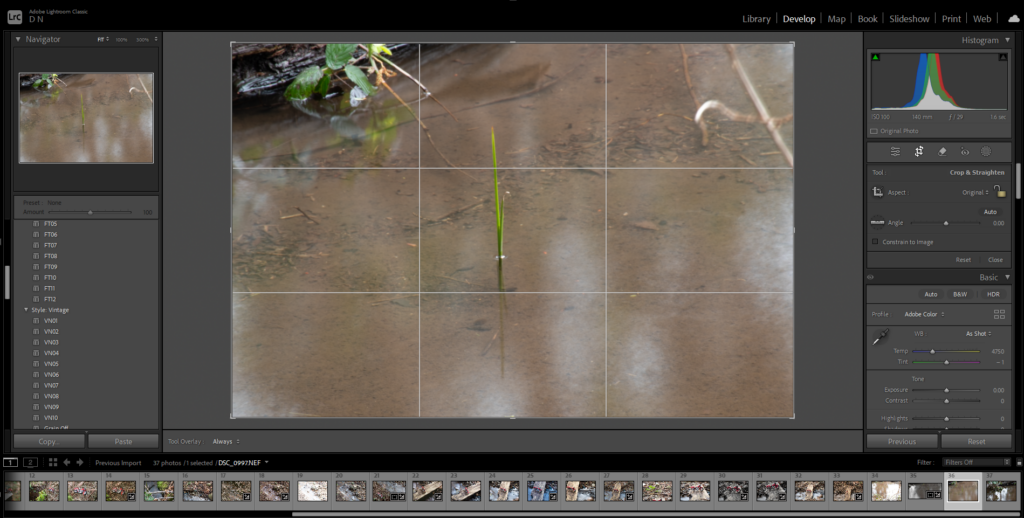Click the Previous button

(x=901, y=442)
